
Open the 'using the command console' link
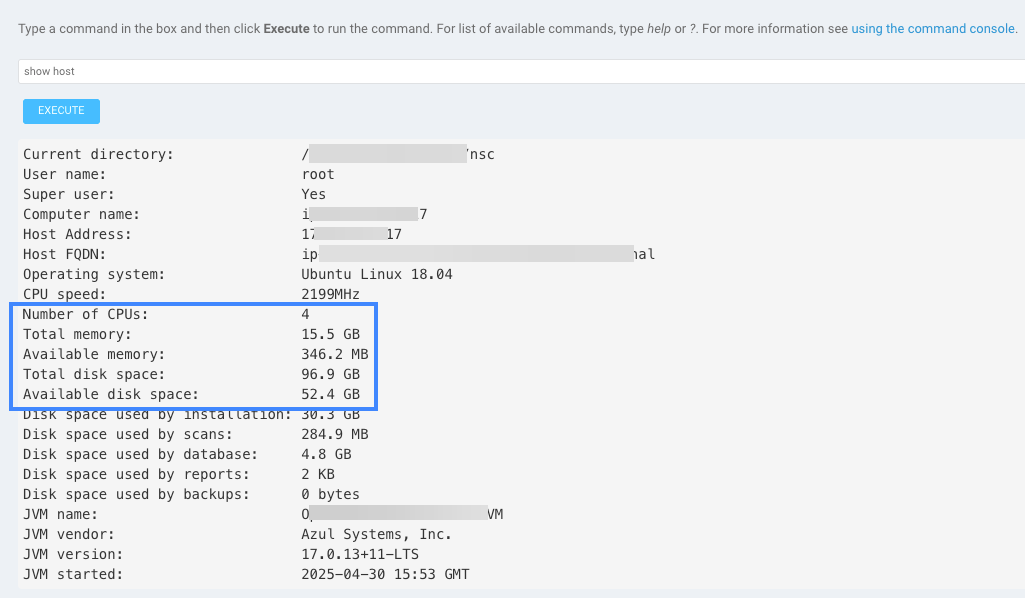[x=933, y=29]
